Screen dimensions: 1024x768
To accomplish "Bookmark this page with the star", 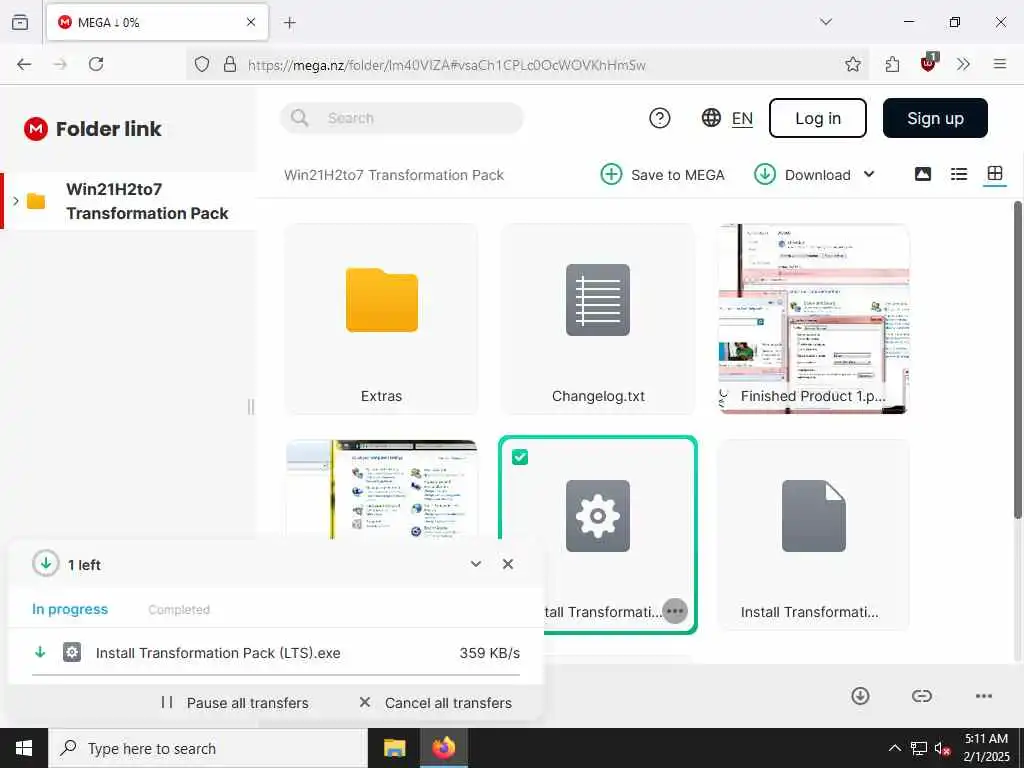I will click(852, 64).
